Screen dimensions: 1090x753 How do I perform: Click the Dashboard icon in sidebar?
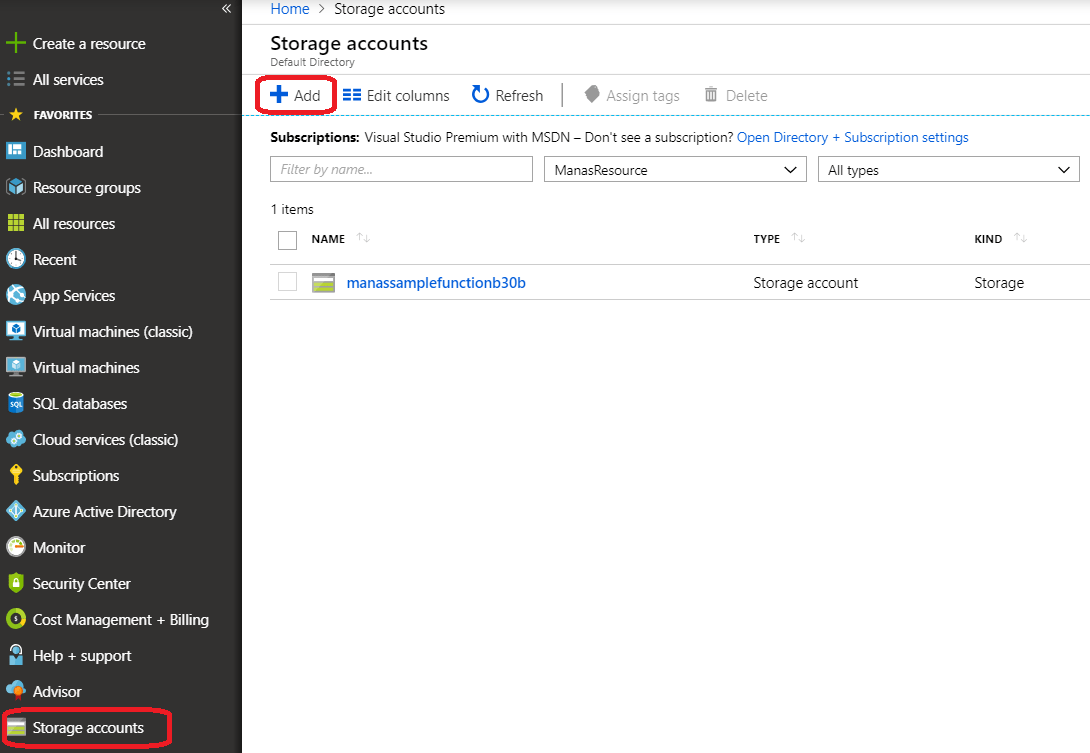pyautogui.click(x=15, y=151)
